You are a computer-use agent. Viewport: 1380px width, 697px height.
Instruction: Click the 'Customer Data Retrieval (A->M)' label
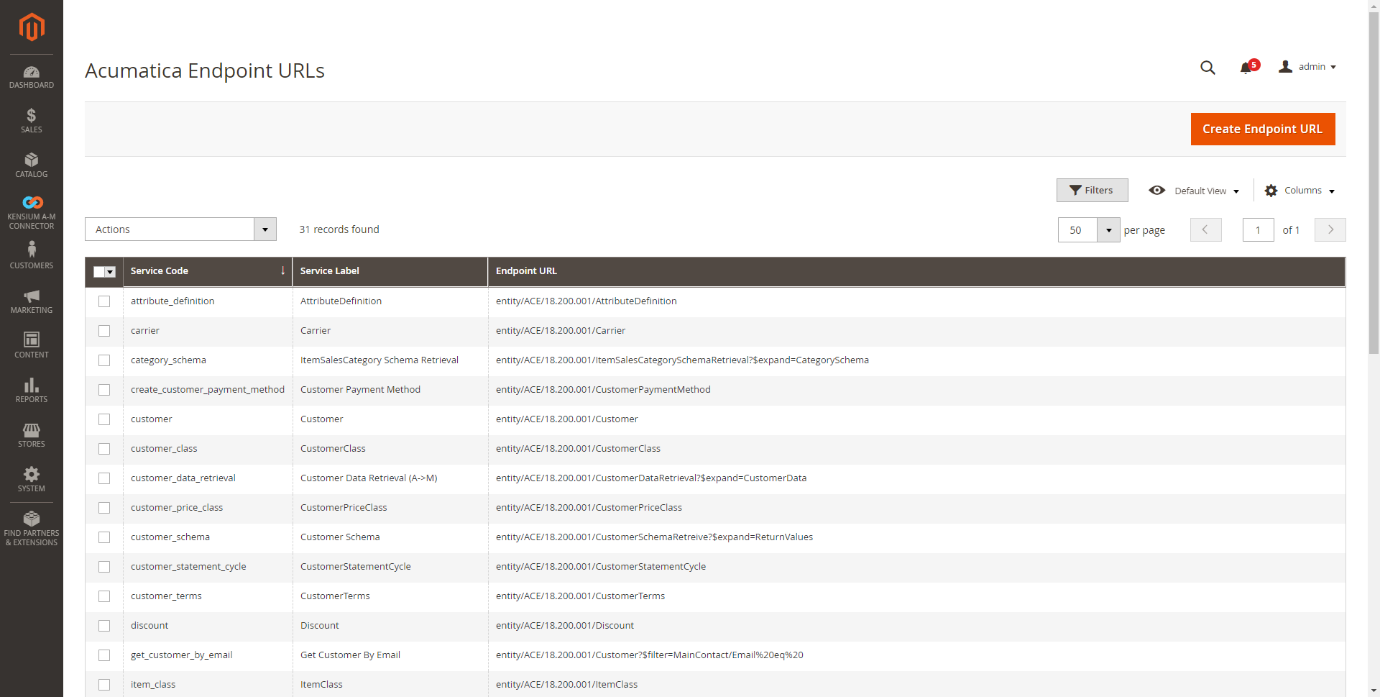pos(368,478)
